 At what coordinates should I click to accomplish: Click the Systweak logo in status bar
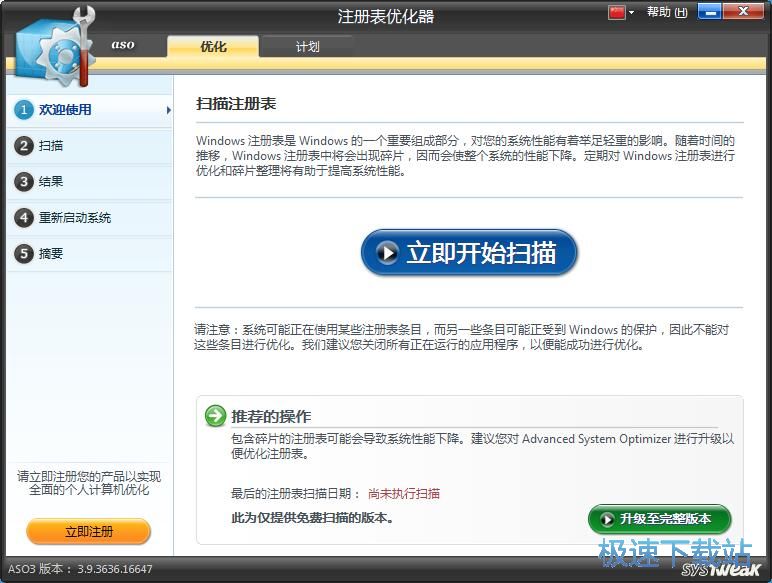click(721, 569)
